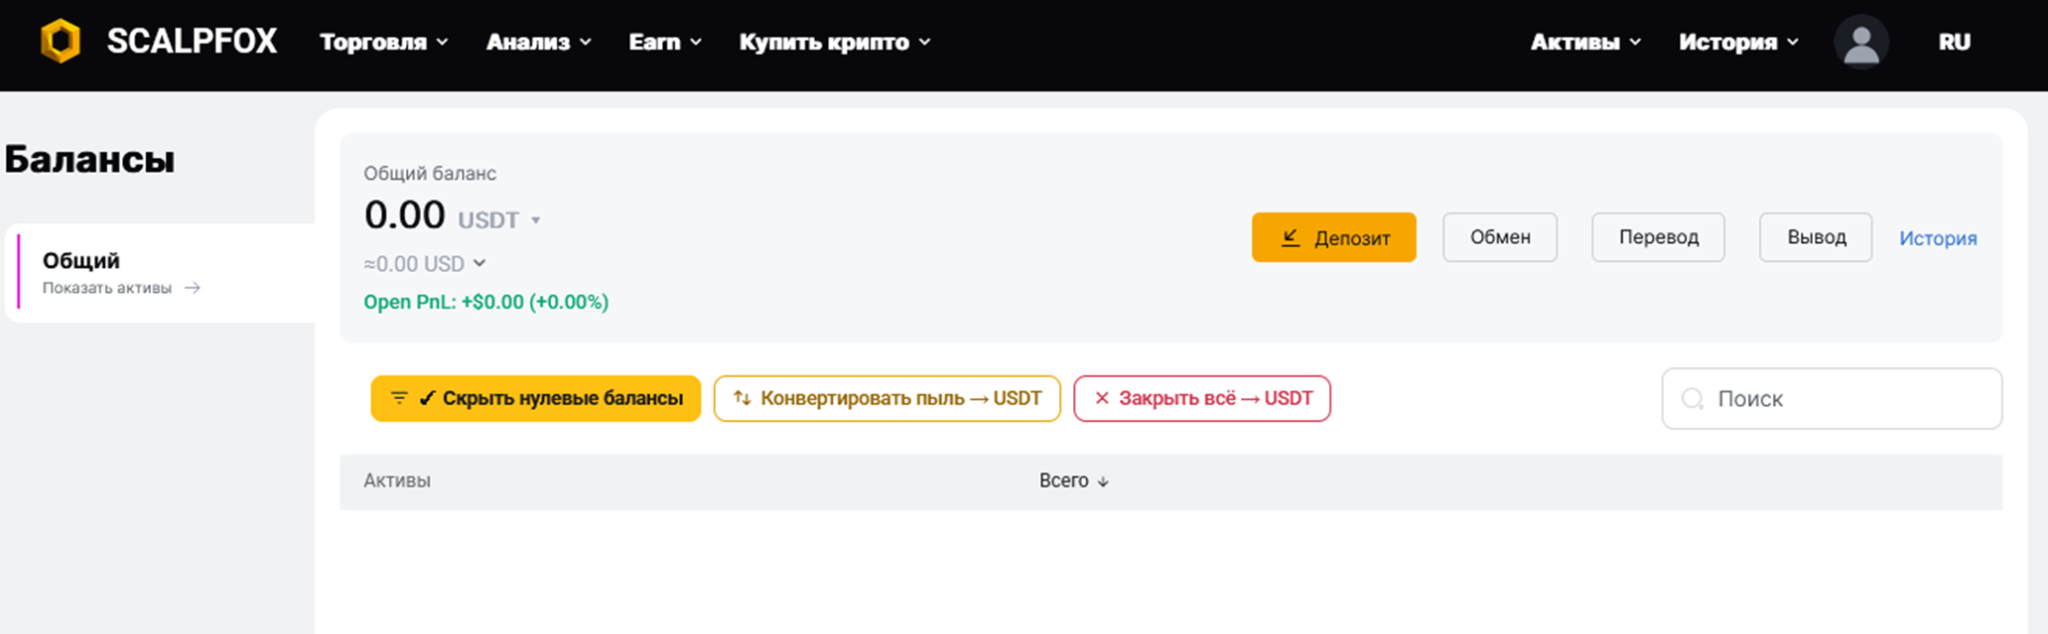Toggle Скрыть нулевые балансы filter
Image resolution: width=2048 pixels, height=634 pixels.
coord(536,398)
